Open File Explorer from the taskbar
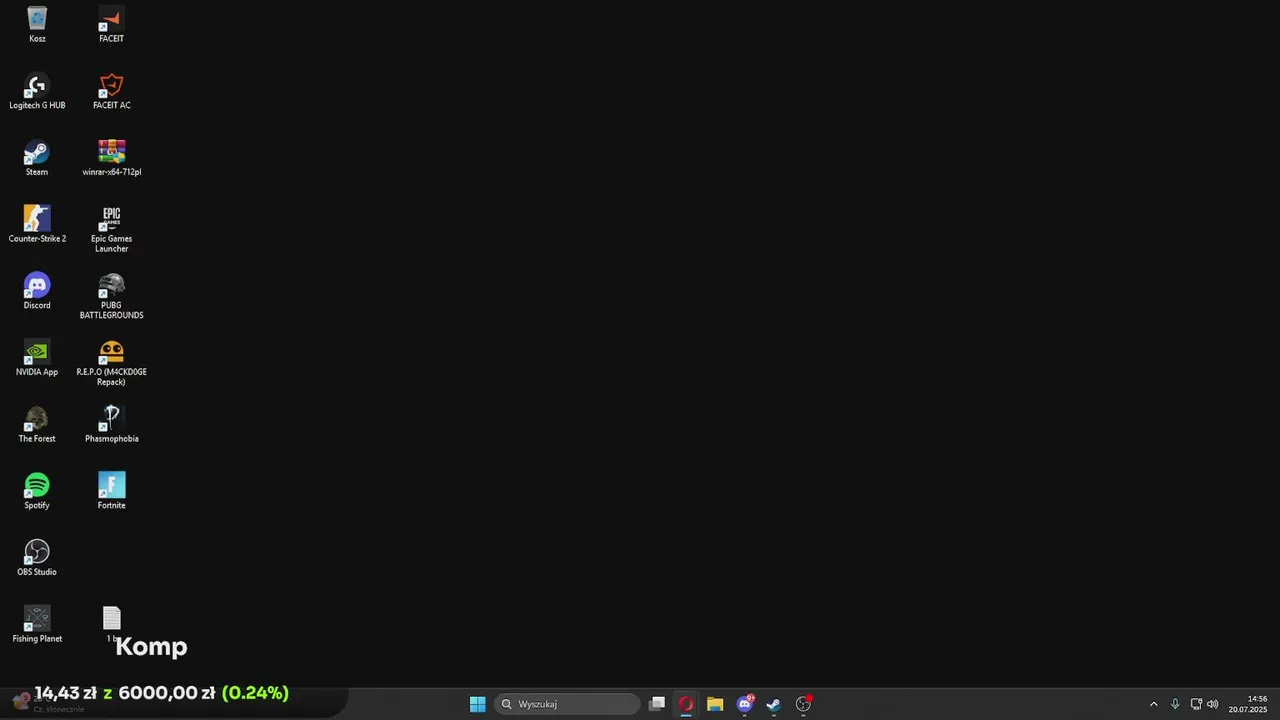The height and width of the screenshot is (720, 1280). click(715, 704)
